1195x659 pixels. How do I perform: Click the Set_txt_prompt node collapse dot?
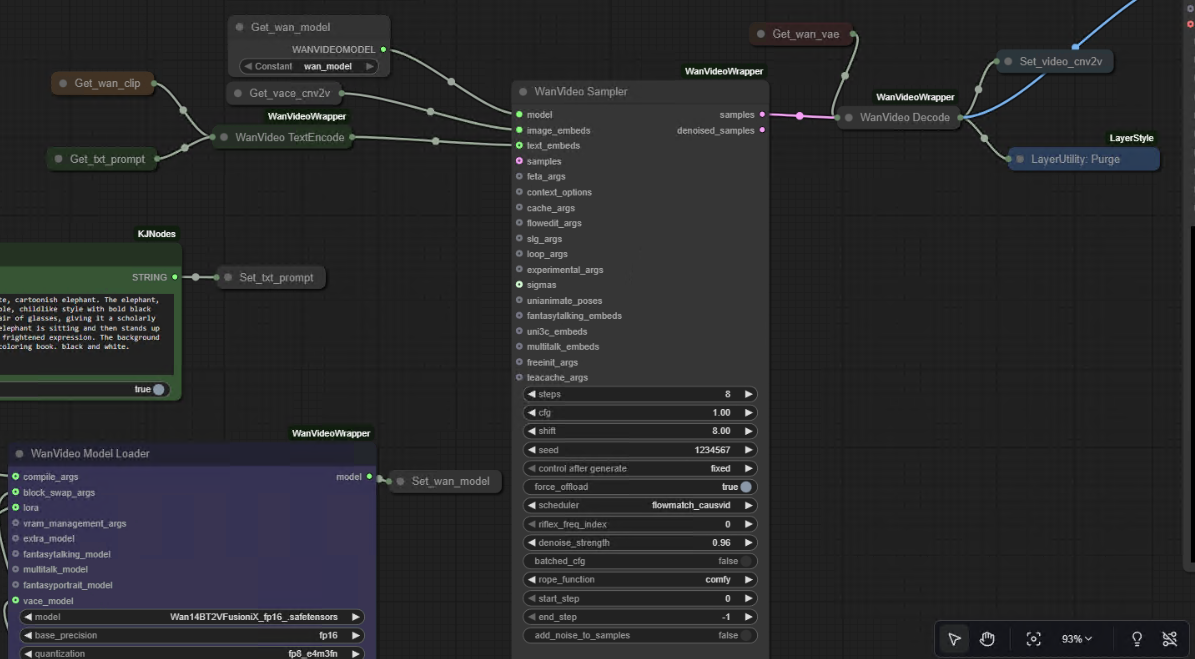pyautogui.click(x=228, y=277)
